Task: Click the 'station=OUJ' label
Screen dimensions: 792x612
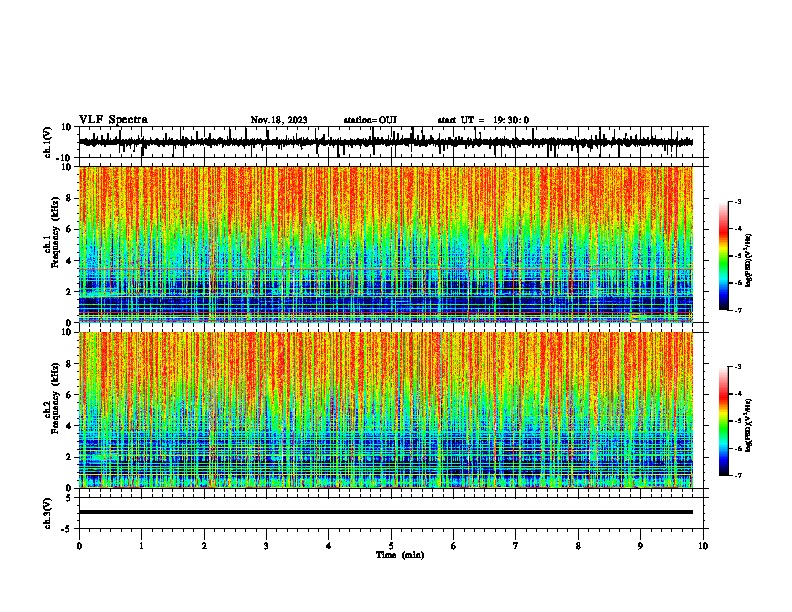Action: click(x=370, y=120)
